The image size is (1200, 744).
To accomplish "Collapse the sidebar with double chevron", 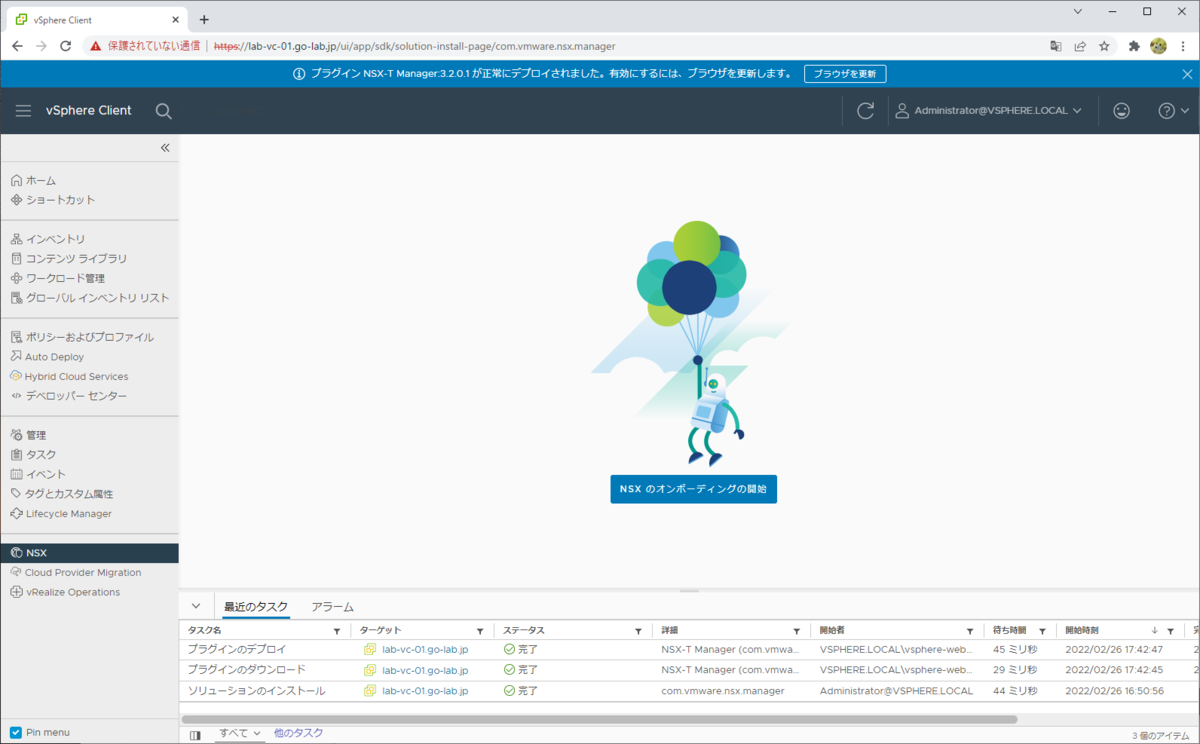I will pyautogui.click(x=165, y=148).
